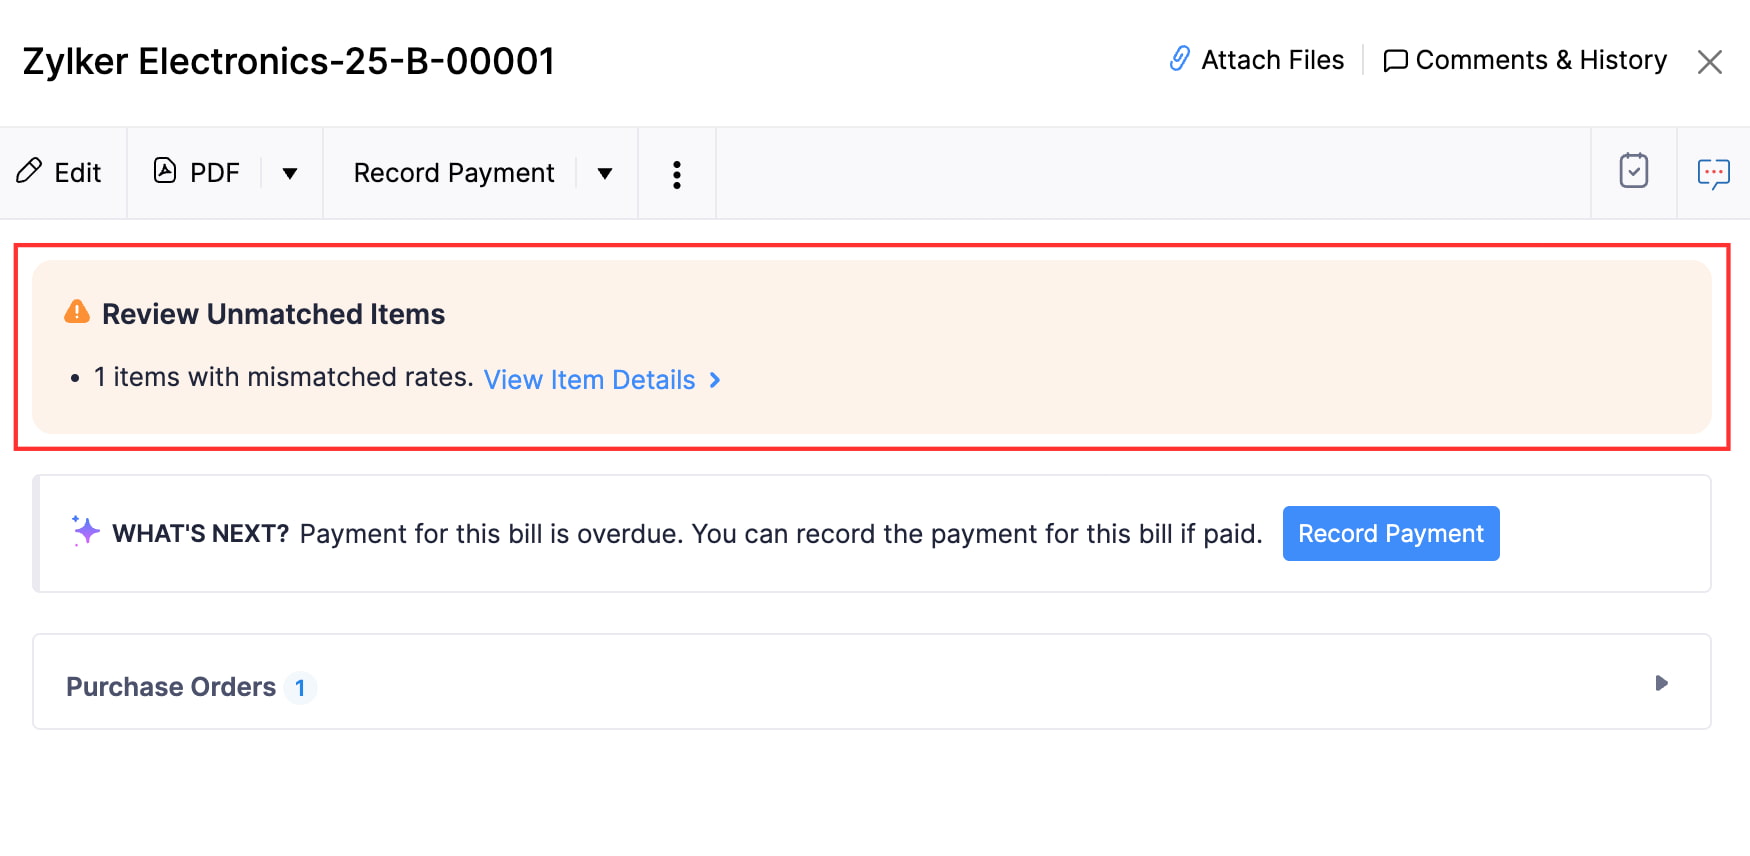The image size is (1750, 856).
Task: Open the Record Payment dropdown arrow
Action: coord(605,173)
